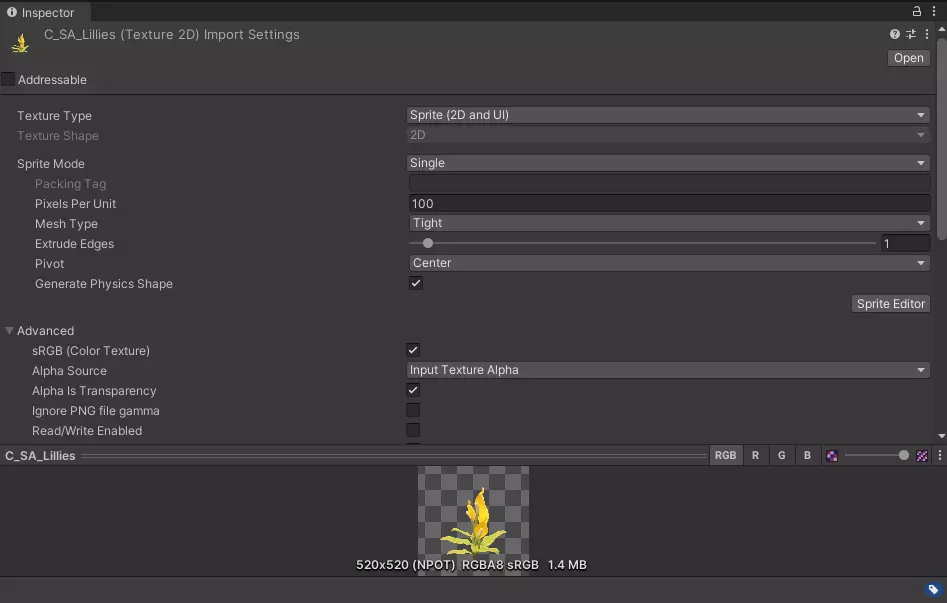Open the Inspector tab options menu
Screen dimensions: 947x603
(x=934, y=11)
